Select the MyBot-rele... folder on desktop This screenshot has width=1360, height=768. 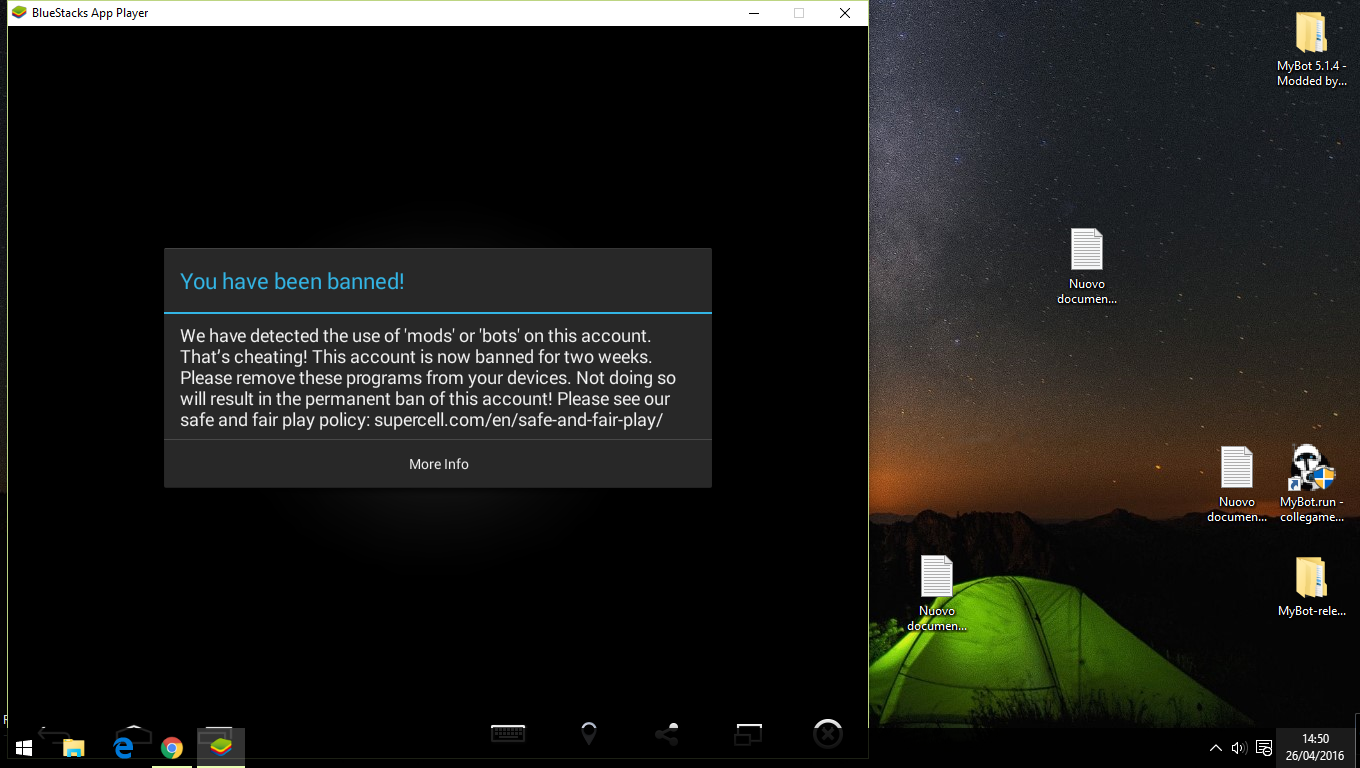click(x=1311, y=587)
